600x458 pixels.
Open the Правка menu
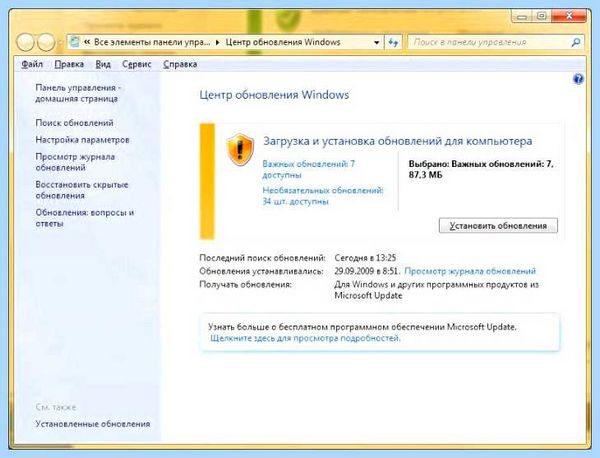coord(69,64)
